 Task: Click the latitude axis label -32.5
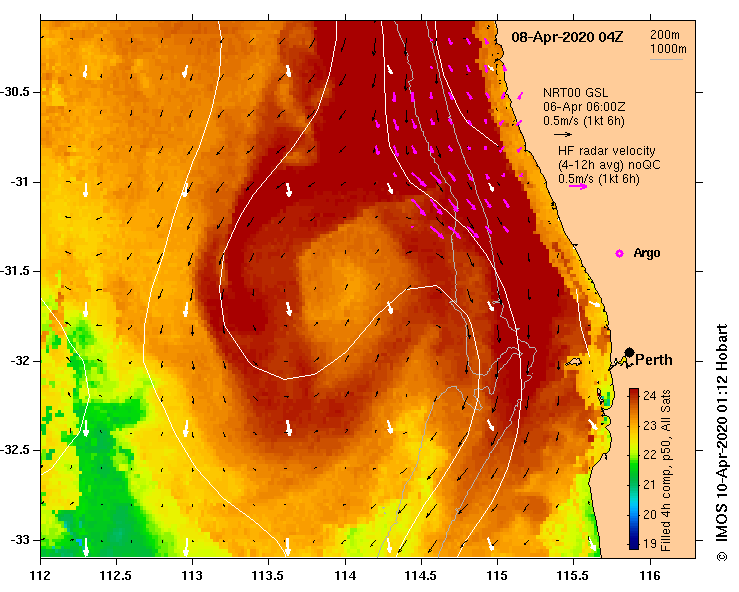tap(16, 450)
